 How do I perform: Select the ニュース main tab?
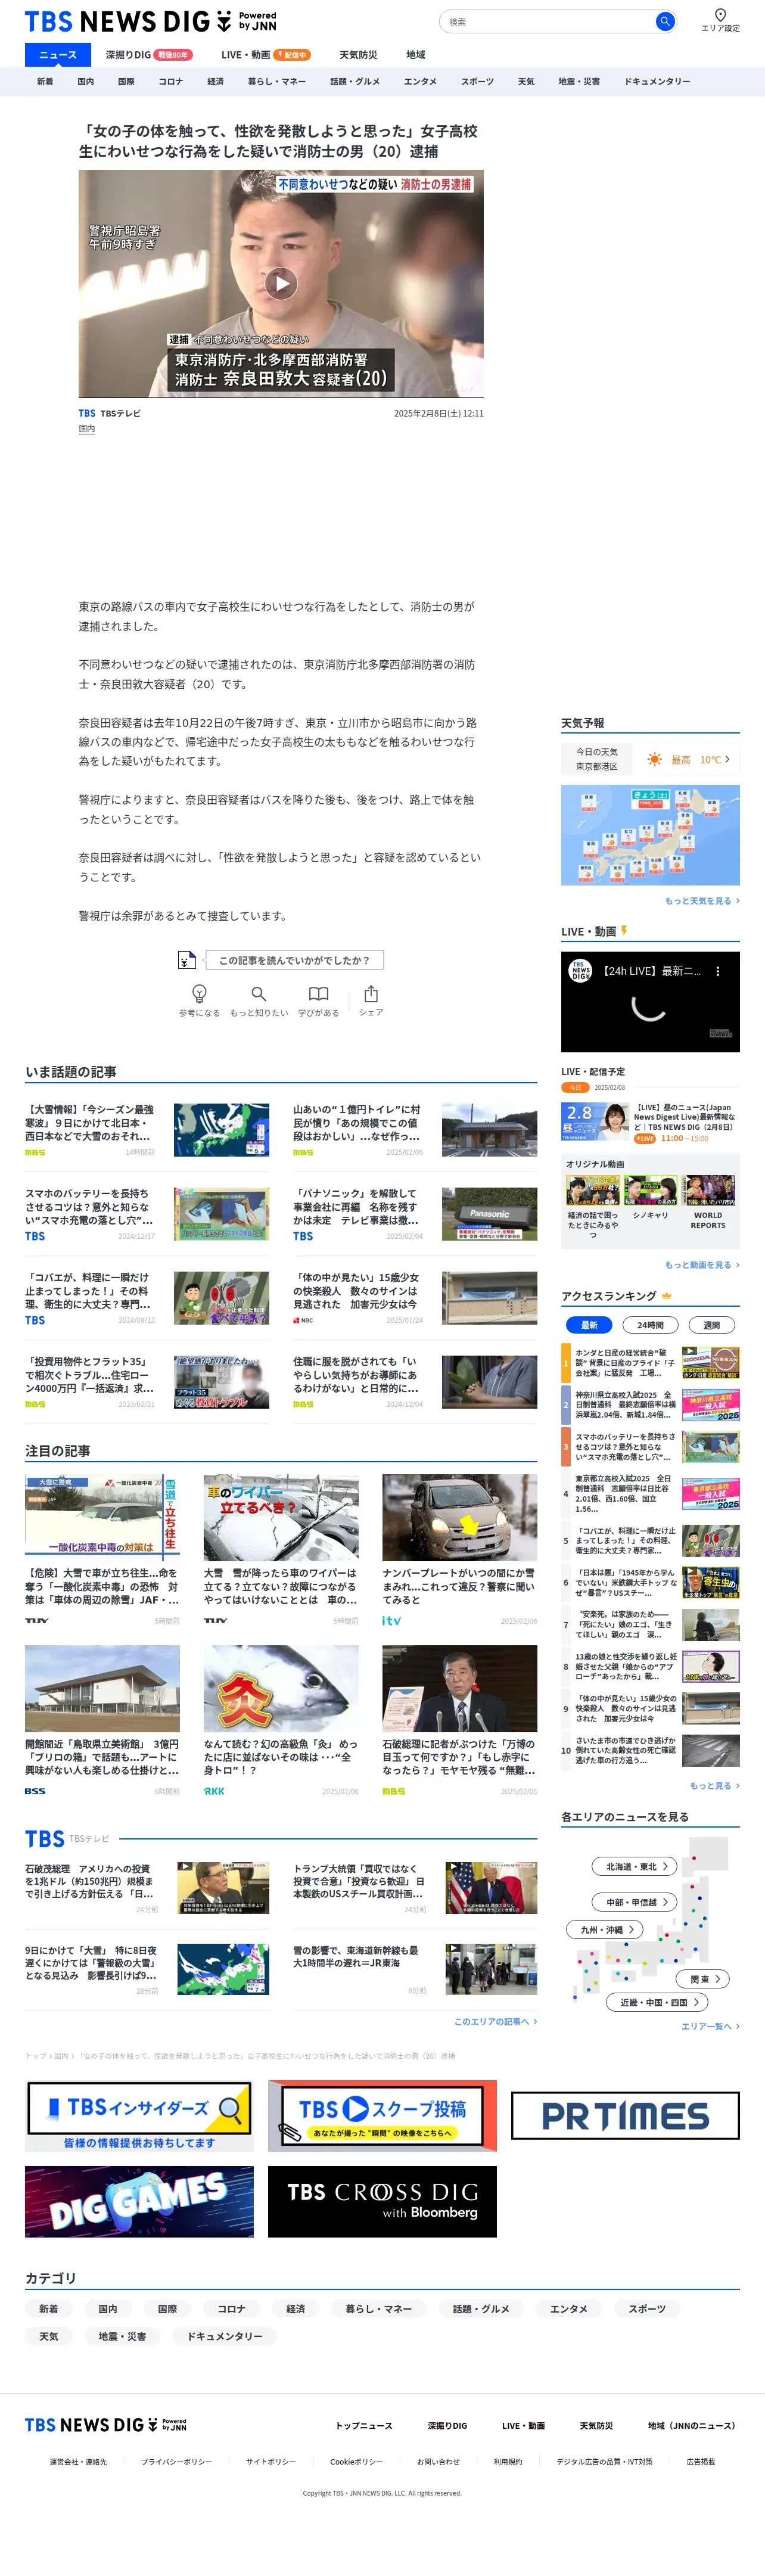(x=57, y=54)
